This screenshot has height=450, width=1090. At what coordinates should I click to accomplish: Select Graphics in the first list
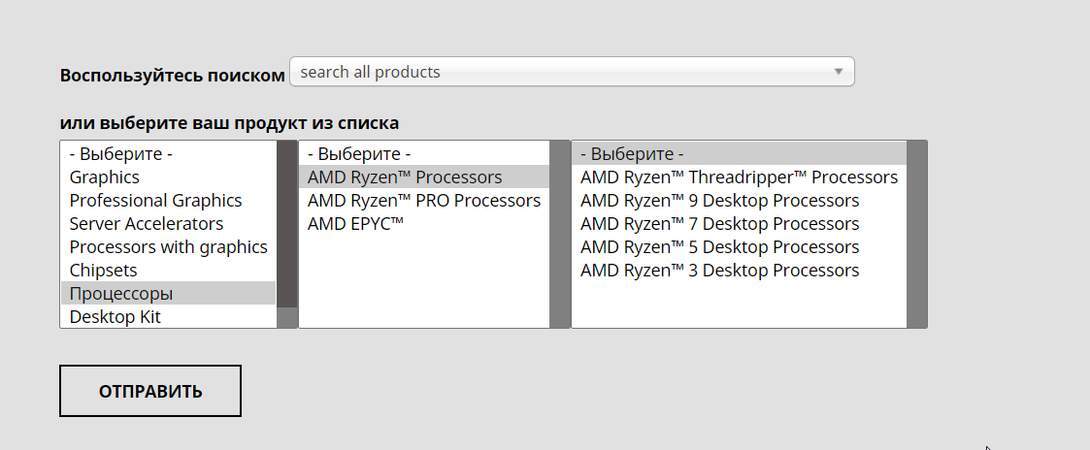[105, 177]
